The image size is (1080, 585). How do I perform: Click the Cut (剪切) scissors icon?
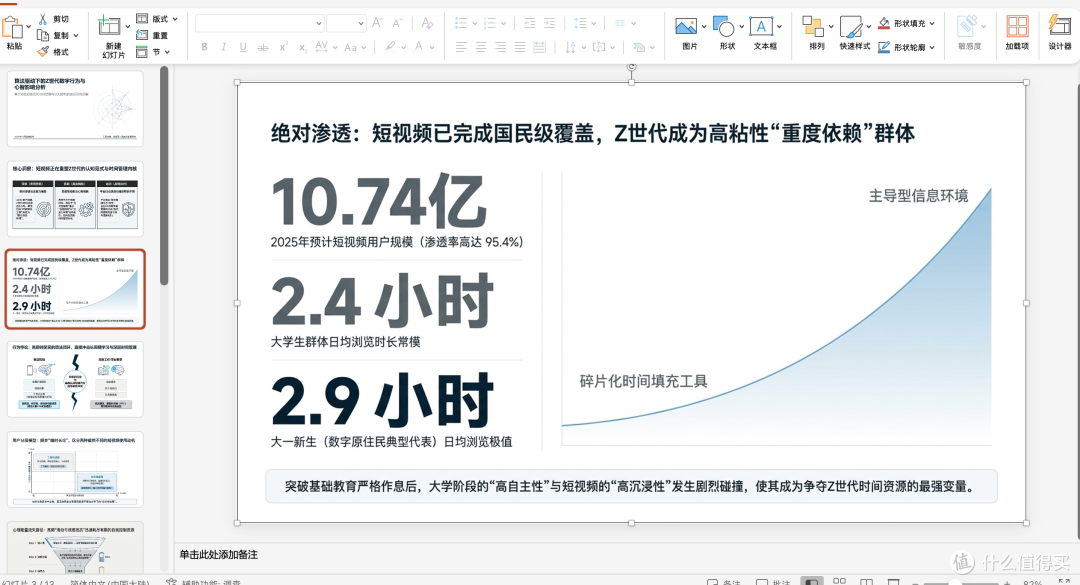pyautogui.click(x=43, y=19)
